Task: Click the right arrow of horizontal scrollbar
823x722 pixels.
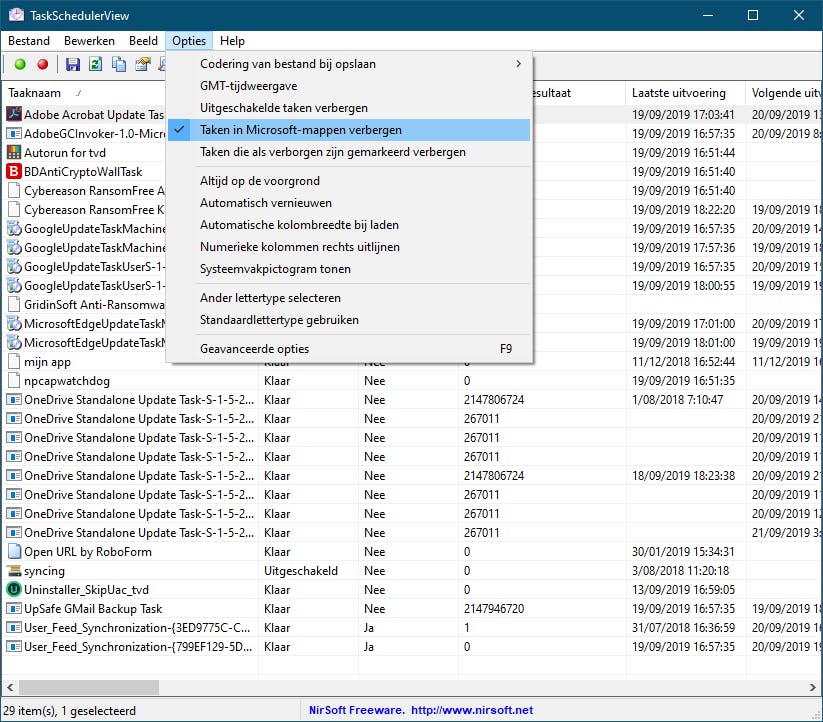Action: (813, 687)
